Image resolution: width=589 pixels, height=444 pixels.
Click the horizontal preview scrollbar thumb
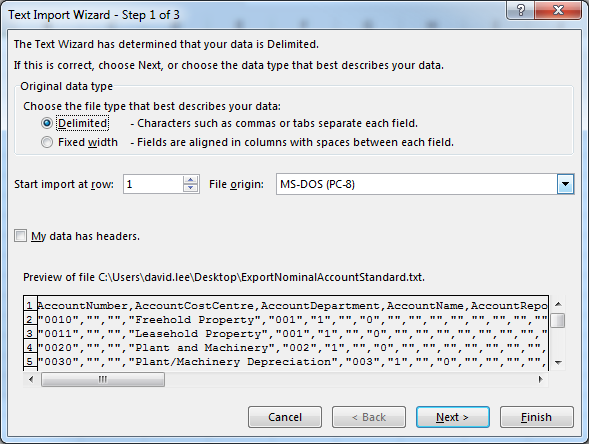click(x=103, y=380)
